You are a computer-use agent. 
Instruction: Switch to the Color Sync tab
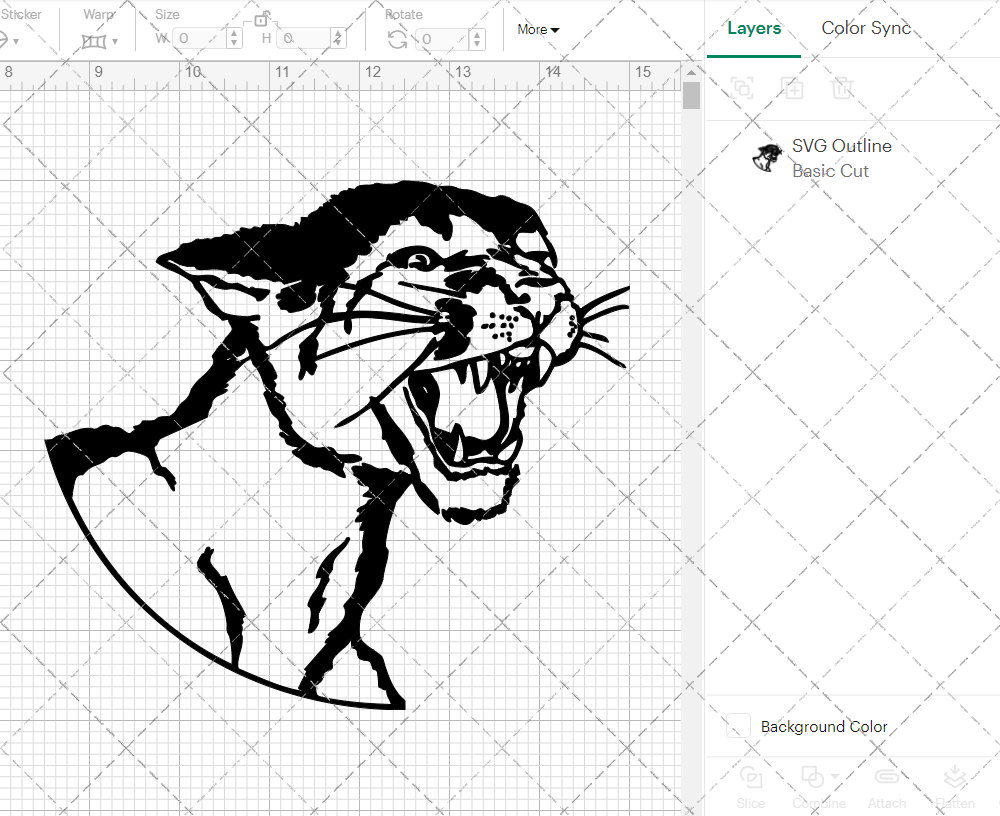click(866, 28)
